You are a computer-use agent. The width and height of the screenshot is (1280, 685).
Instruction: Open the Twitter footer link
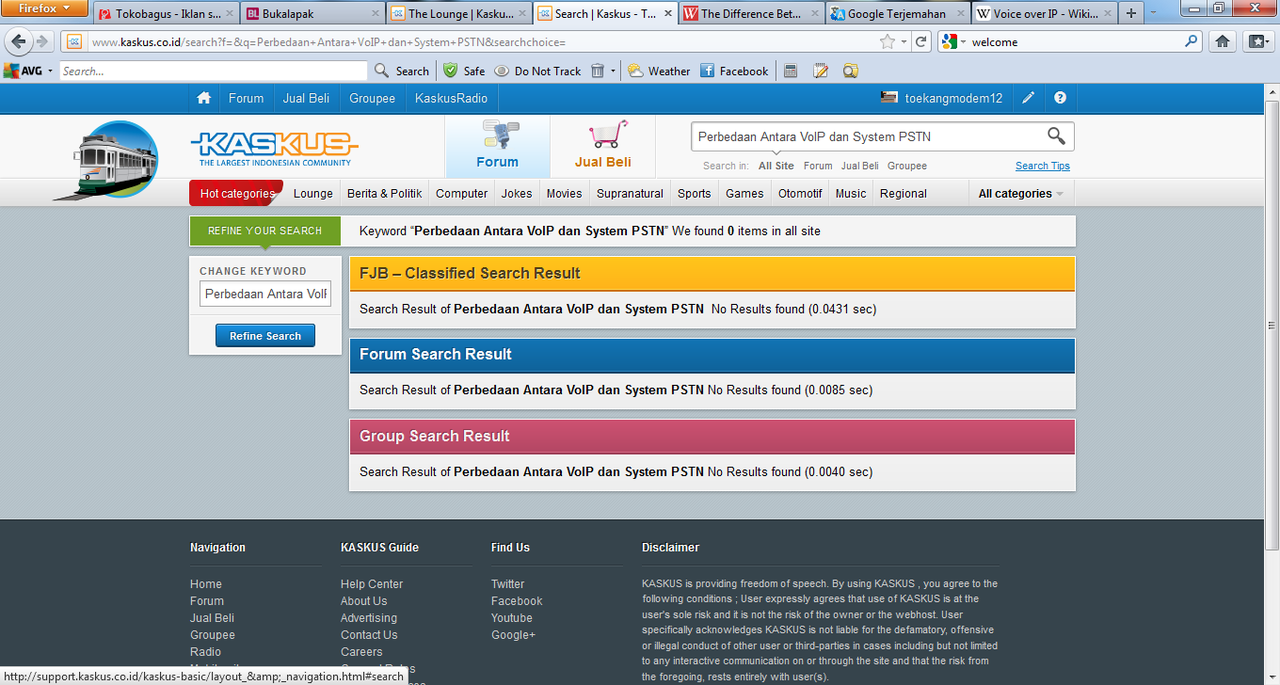click(x=507, y=584)
